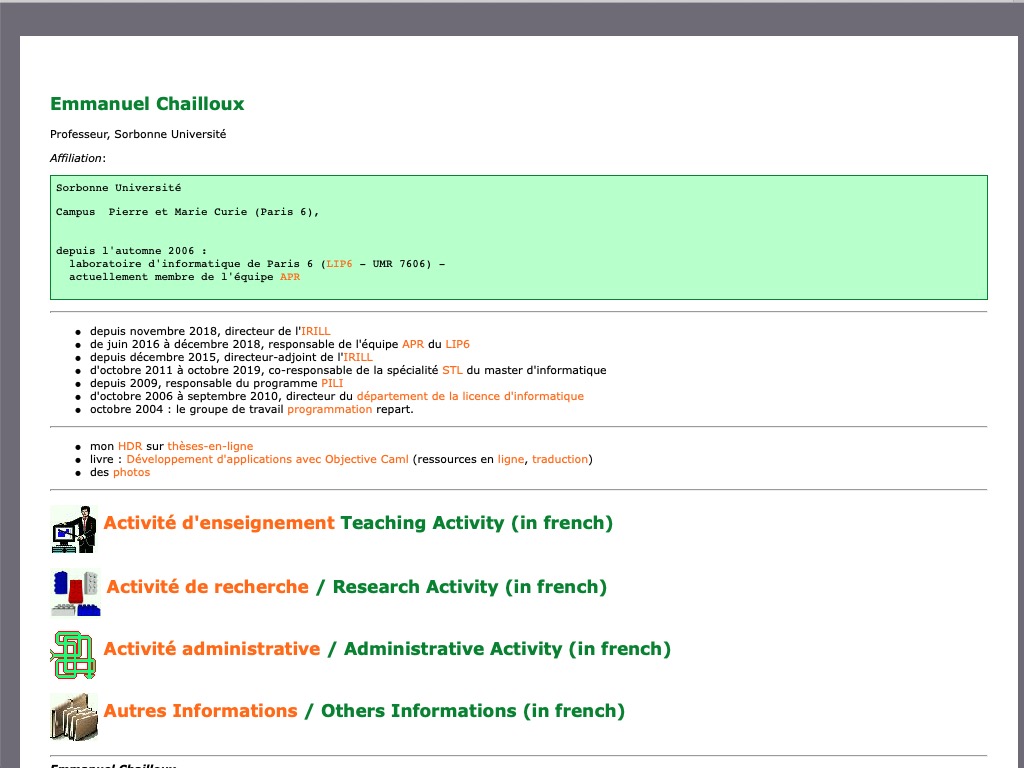Open Développement d'applications avec Objective Caml book link
This screenshot has height=768, width=1024.
tap(267, 459)
